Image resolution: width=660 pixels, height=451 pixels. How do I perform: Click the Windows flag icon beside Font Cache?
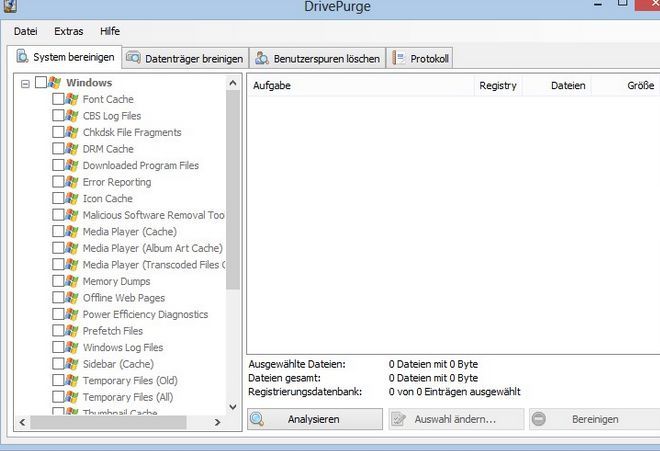(72, 99)
